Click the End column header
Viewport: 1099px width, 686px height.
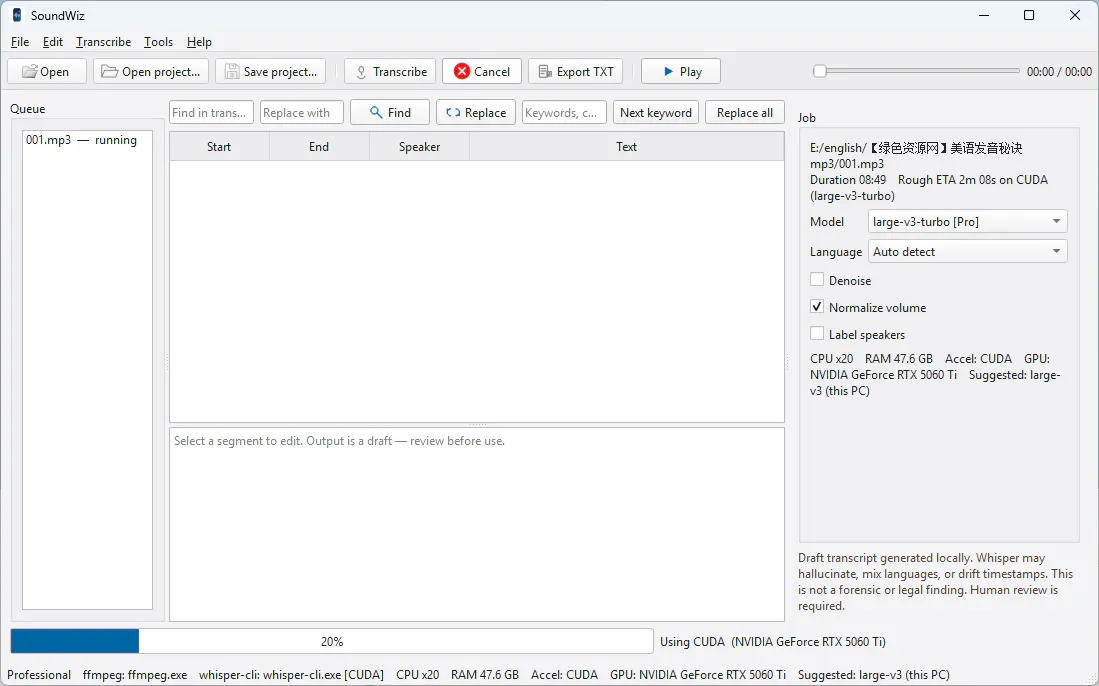(319, 146)
